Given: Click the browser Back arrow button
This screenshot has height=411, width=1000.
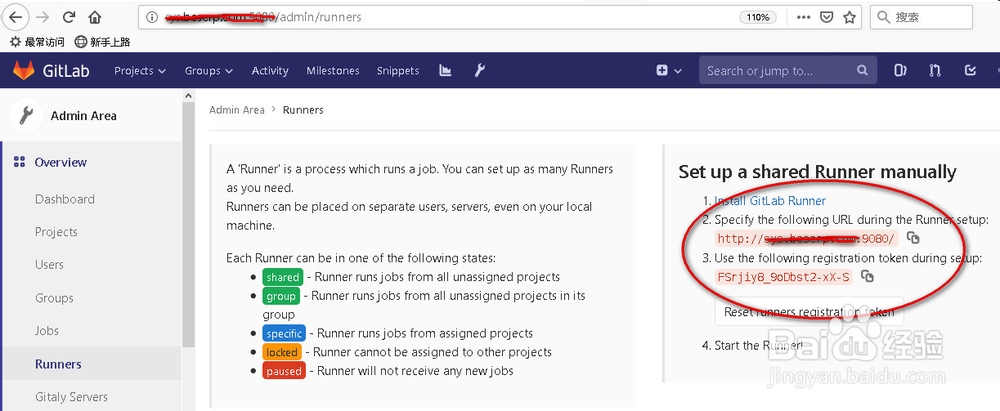Looking at the screenshot, I should pos(17,17).
